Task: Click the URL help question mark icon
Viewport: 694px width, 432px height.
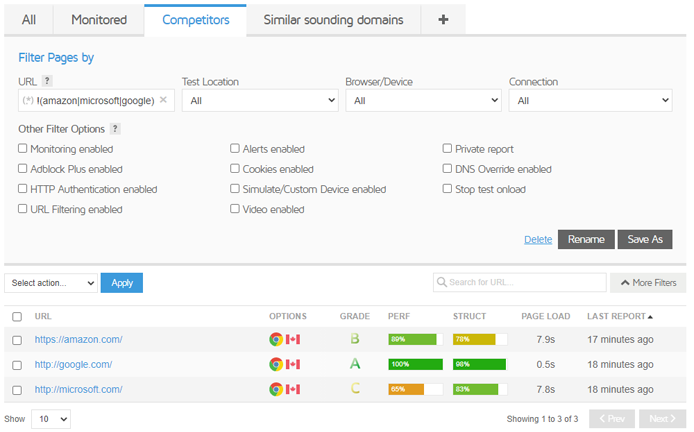Action: tap(47, 81)
